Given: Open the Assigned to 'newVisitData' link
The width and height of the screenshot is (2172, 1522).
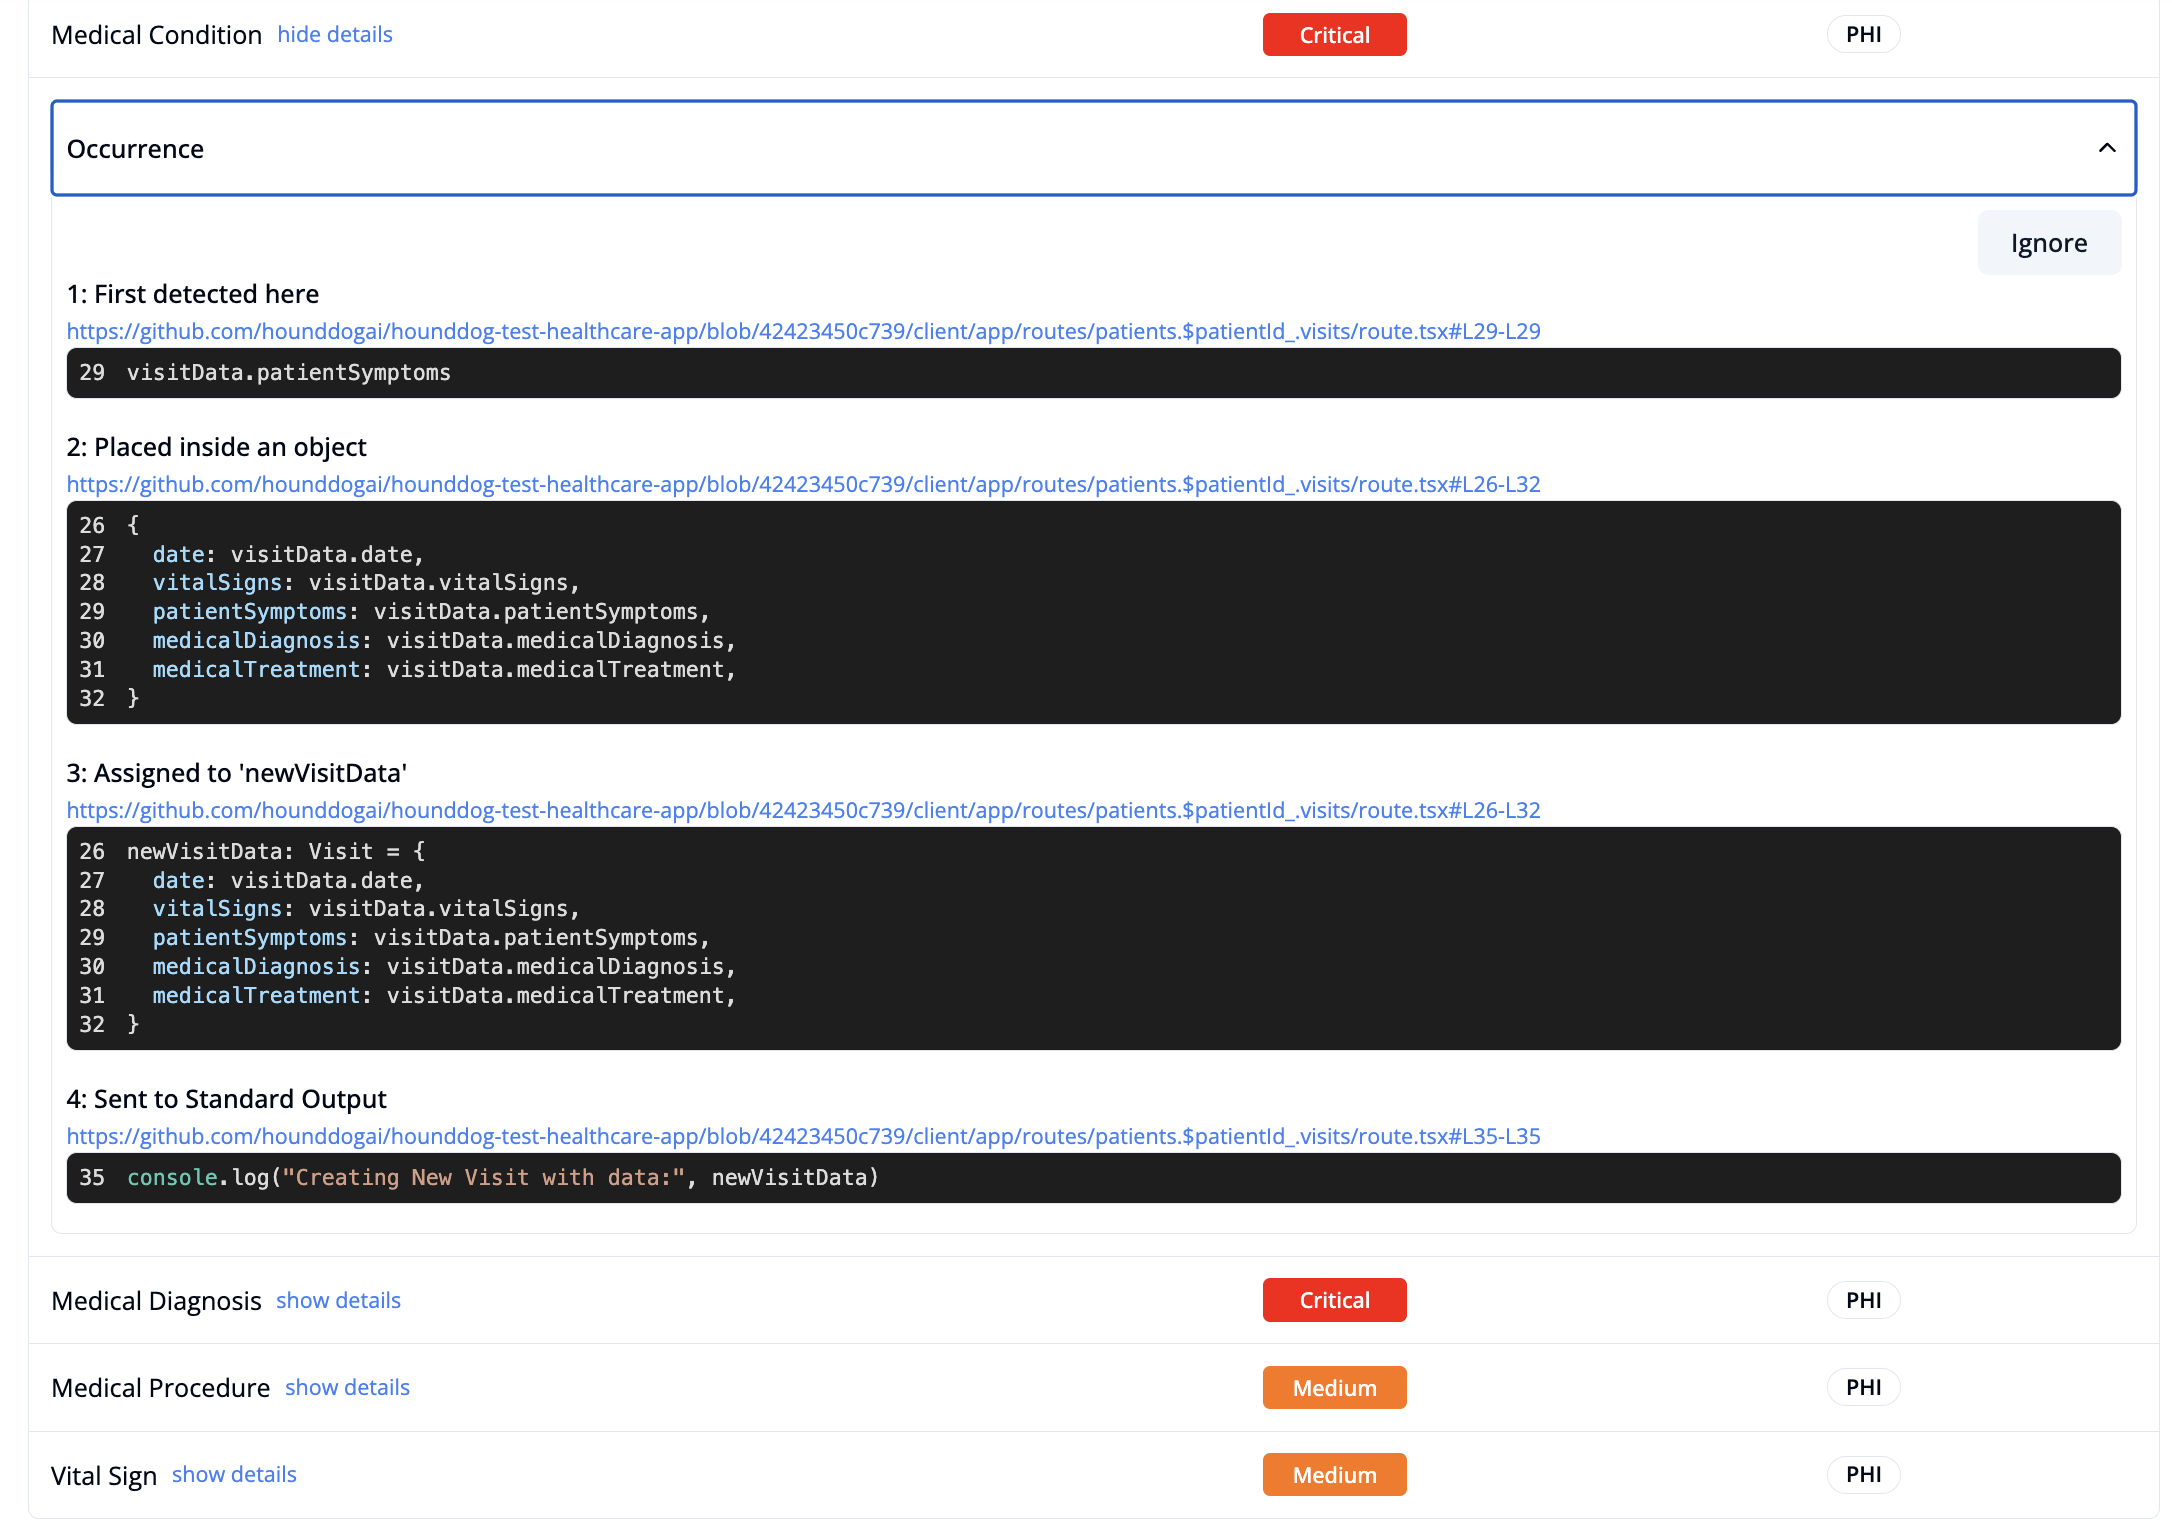Looking at the screenshot, I should [803, 810].
